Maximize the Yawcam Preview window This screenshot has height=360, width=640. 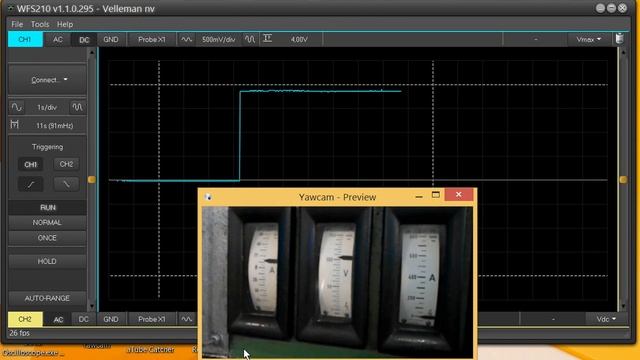coord(436,195)
